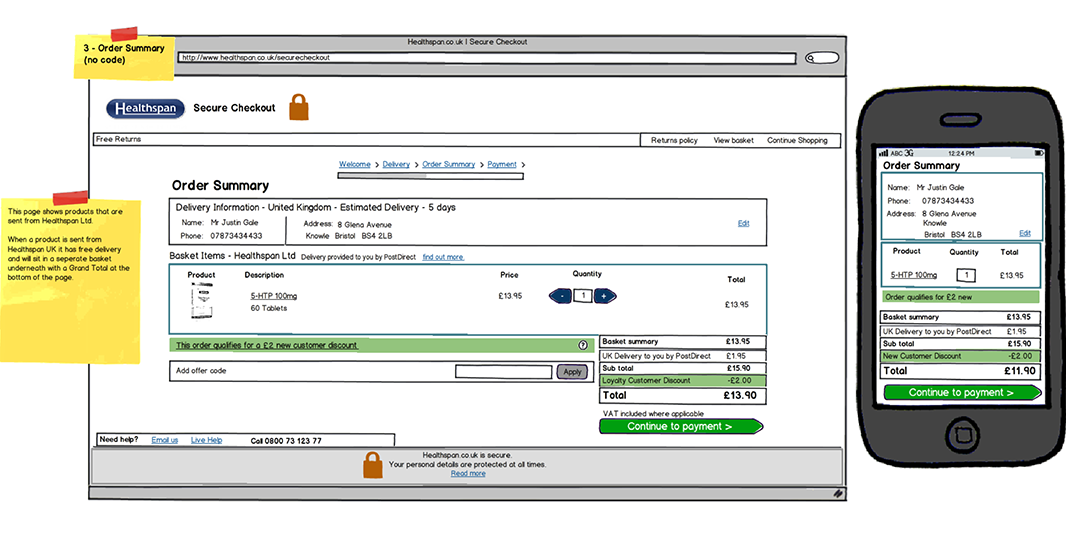The width and height of the screenshot is (1066, 547).
Task: Open View basket
Action: [x=734, y=141]
